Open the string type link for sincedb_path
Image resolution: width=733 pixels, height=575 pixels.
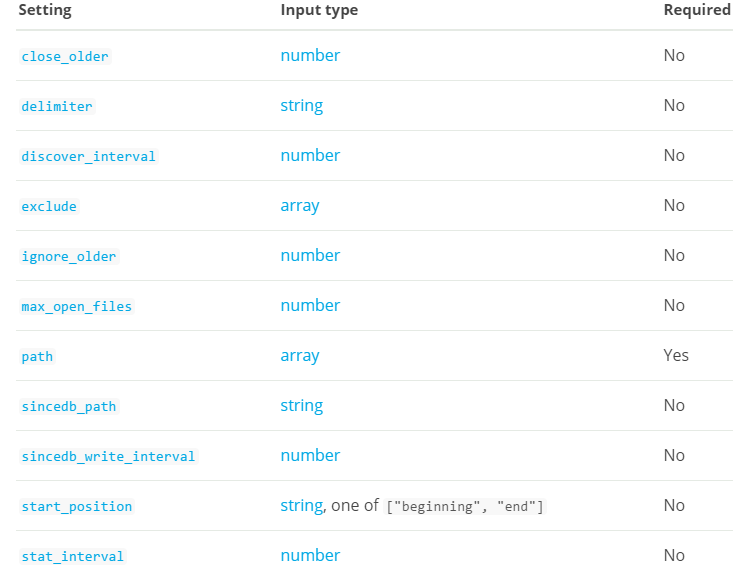[x=301, y=406]
